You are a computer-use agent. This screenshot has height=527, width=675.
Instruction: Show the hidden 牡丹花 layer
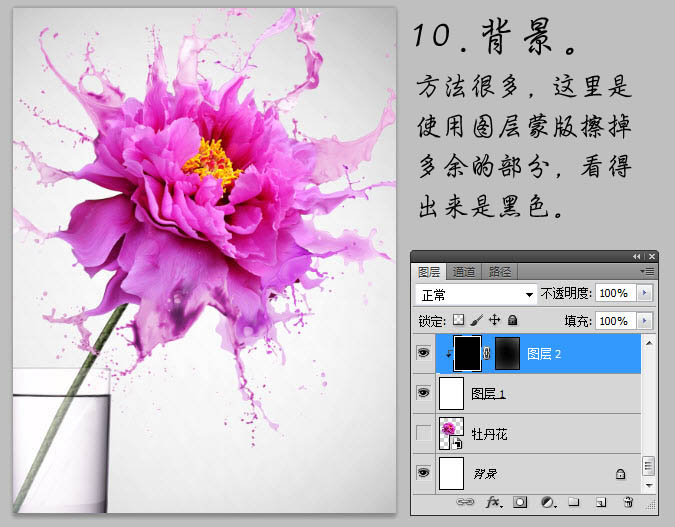pos(424,433)
